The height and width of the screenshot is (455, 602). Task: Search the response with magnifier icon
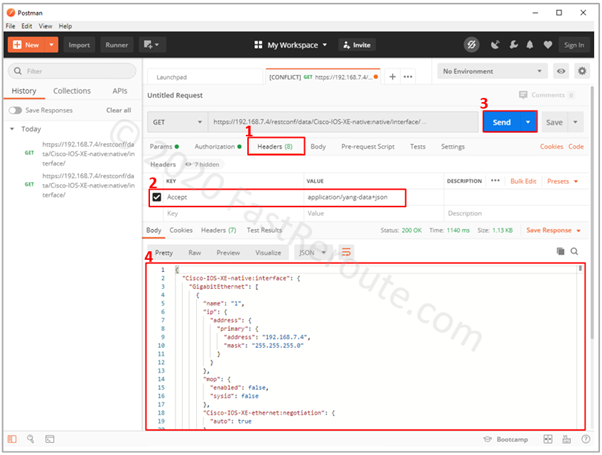(x=574, y=251)
